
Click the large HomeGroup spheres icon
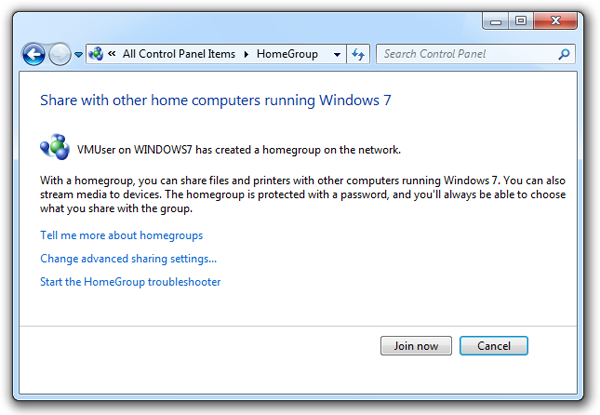(55, 147)
